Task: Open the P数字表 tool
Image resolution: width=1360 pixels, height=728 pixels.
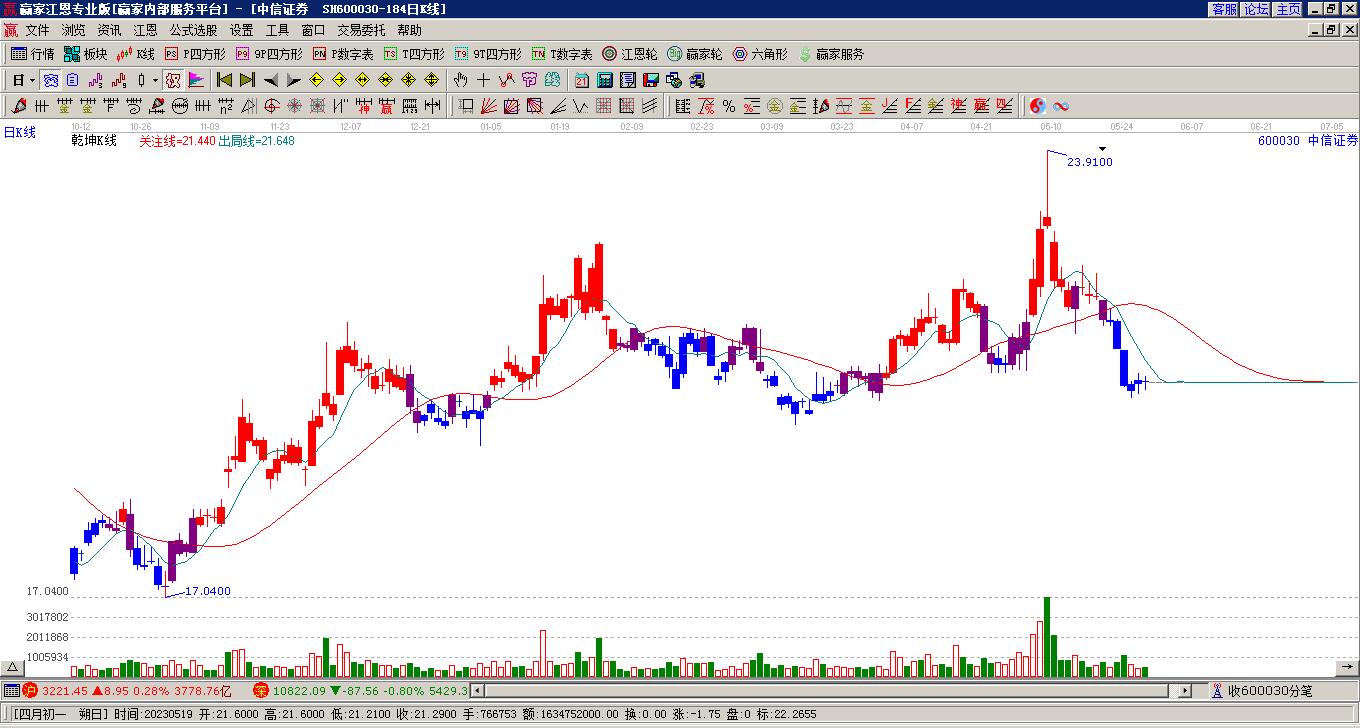Action: pos(343,54)
